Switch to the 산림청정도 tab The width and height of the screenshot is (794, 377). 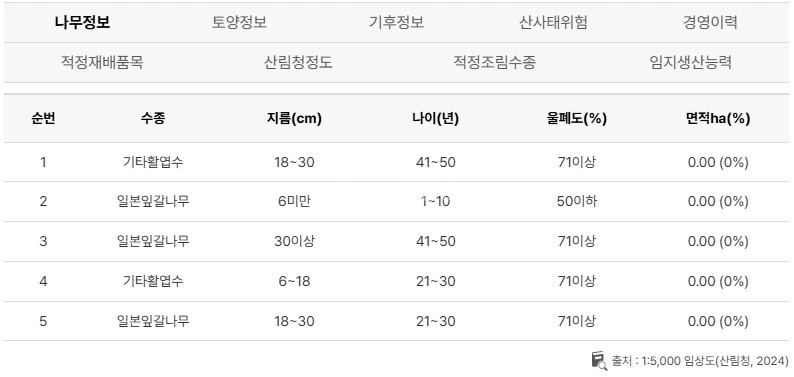coord(298,63)
